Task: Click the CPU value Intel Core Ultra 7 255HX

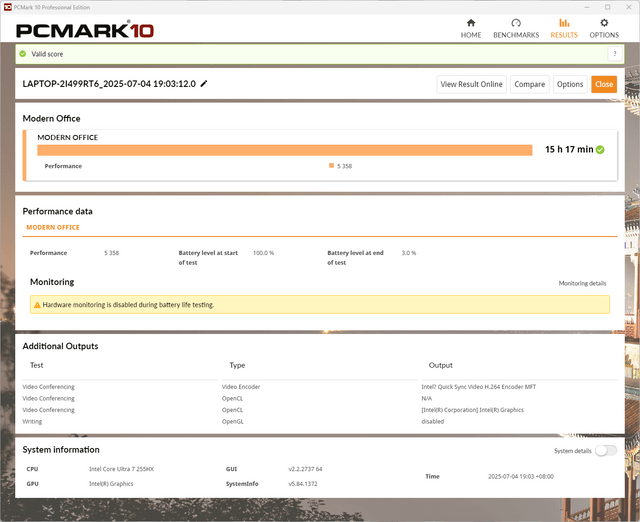Action: (121, 469)
